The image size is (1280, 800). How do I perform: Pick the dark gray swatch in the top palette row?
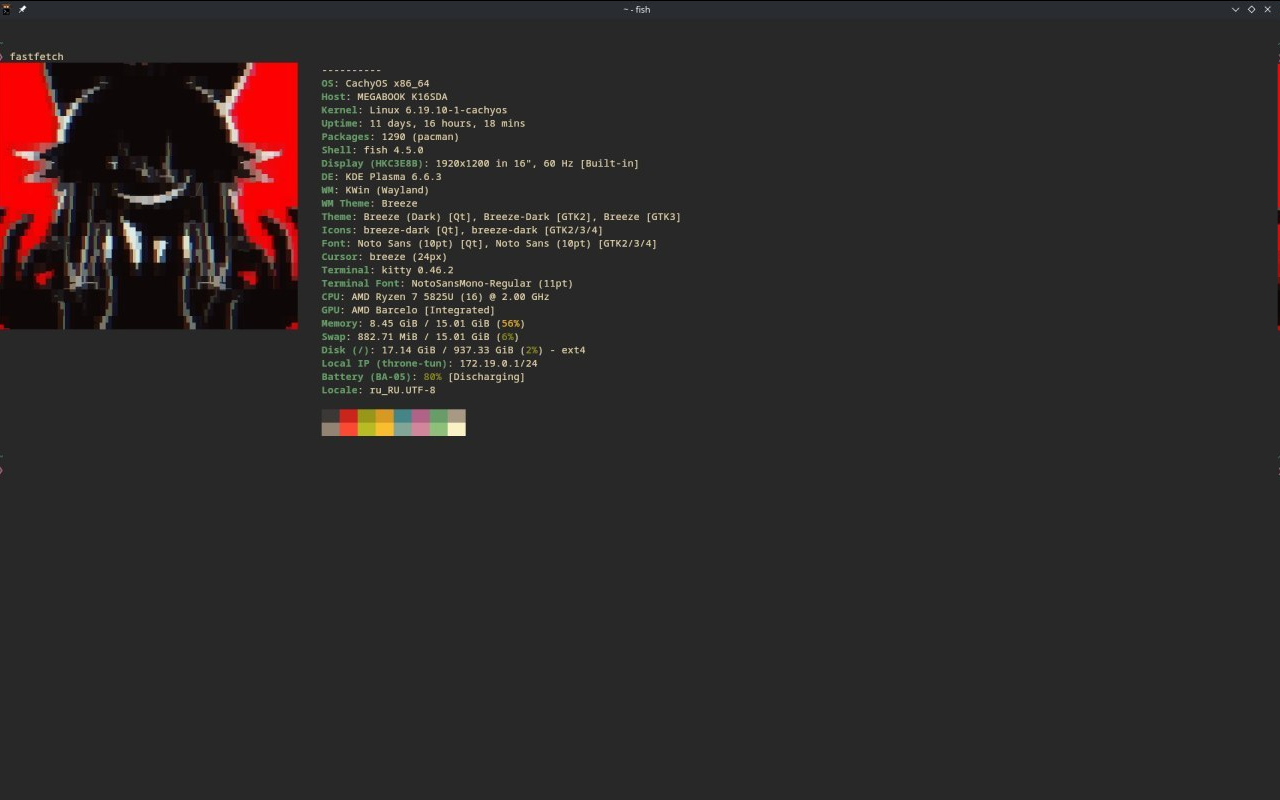pos(330,416)
